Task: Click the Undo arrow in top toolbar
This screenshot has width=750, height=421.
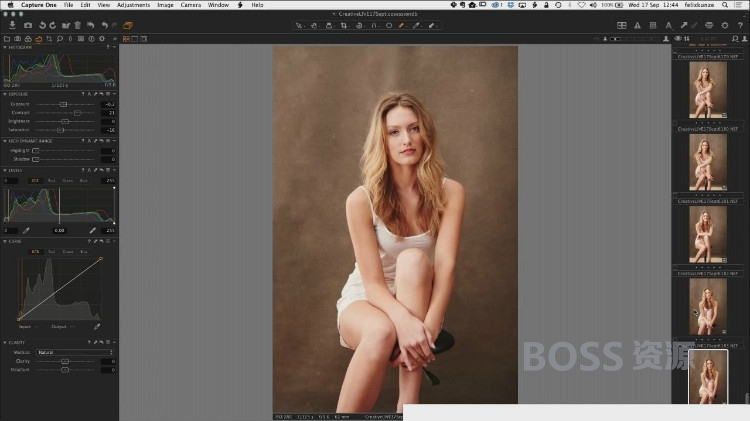Action: click(x=104, y=25)
